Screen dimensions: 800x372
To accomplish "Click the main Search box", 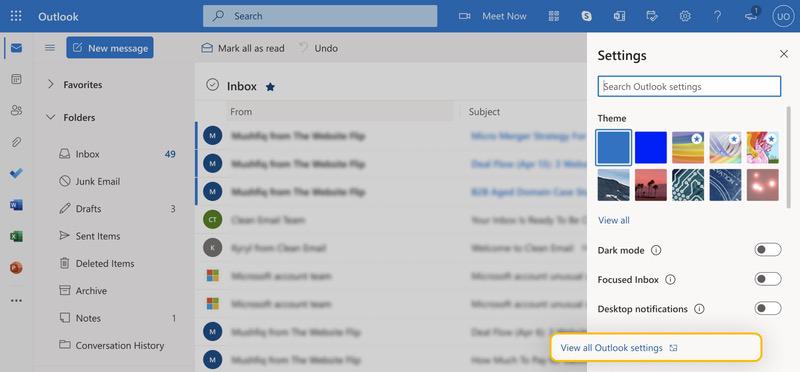I will point(320,16).
